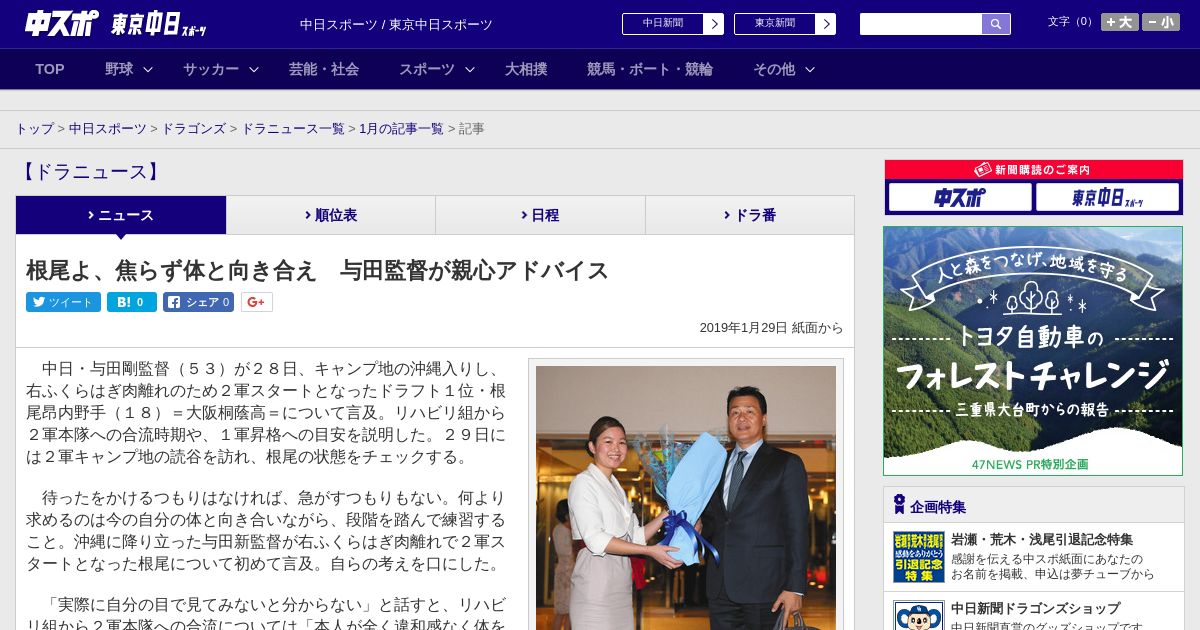
Task: Click the 東京中日スポーツ logo in header
Action: [159, 24]
